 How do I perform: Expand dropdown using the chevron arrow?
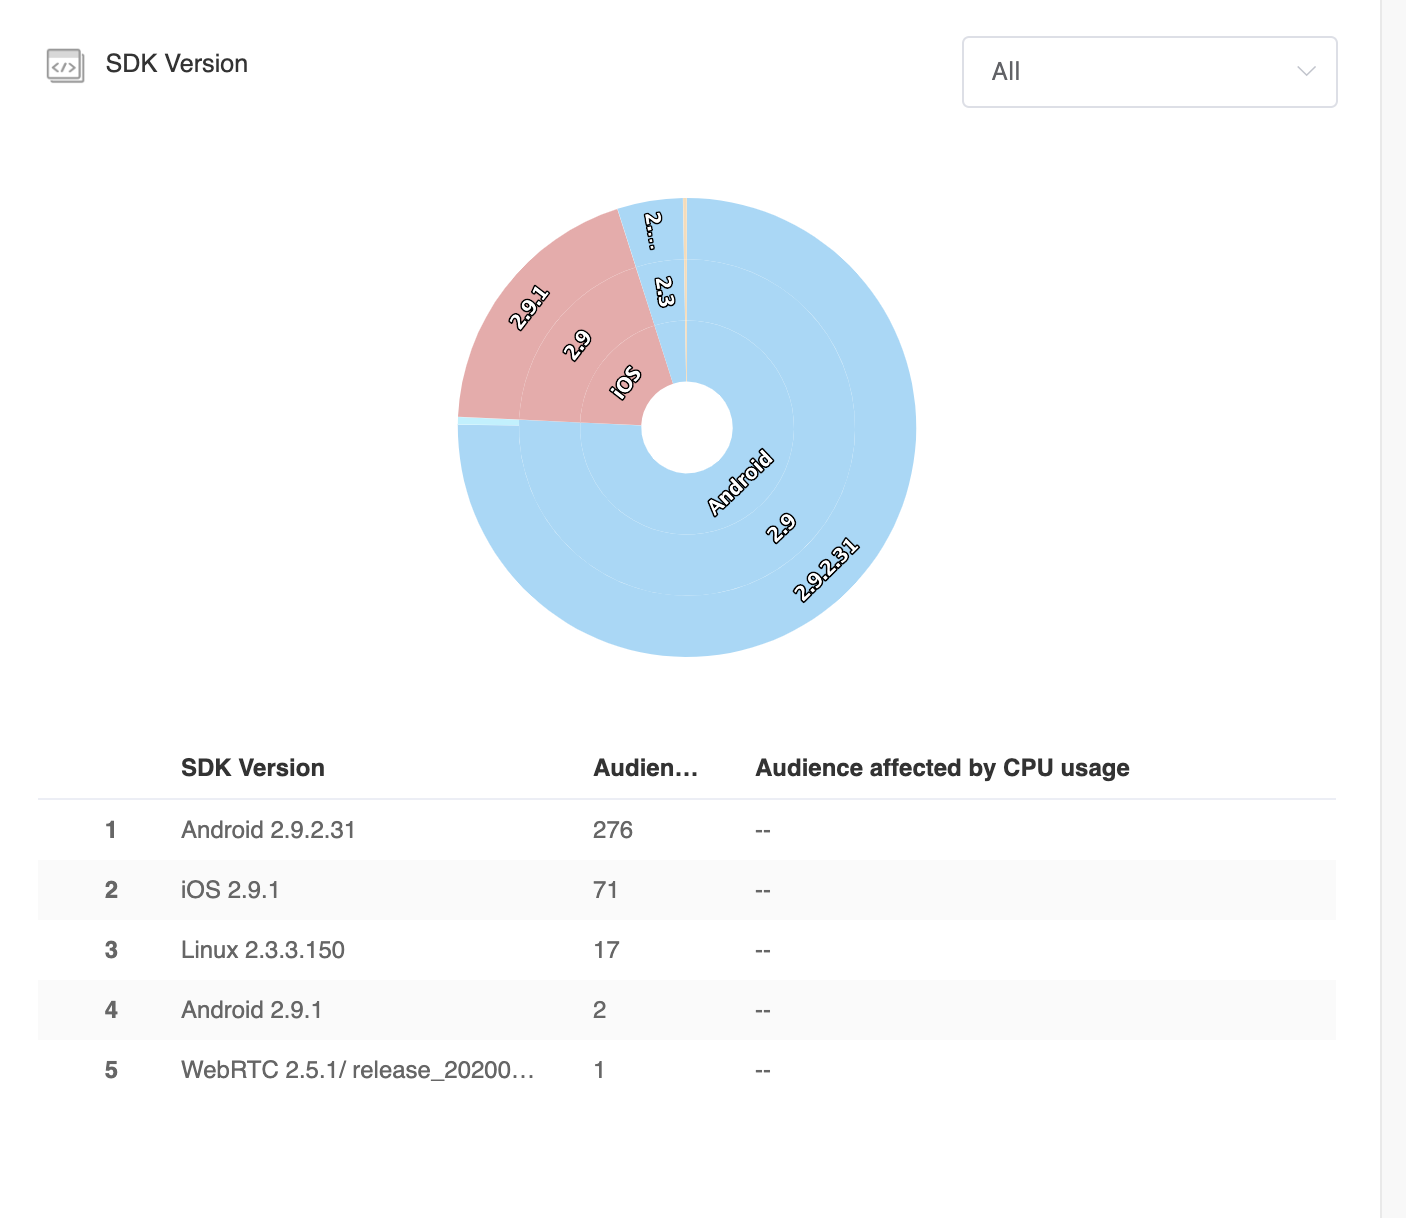pos(1305,72)
